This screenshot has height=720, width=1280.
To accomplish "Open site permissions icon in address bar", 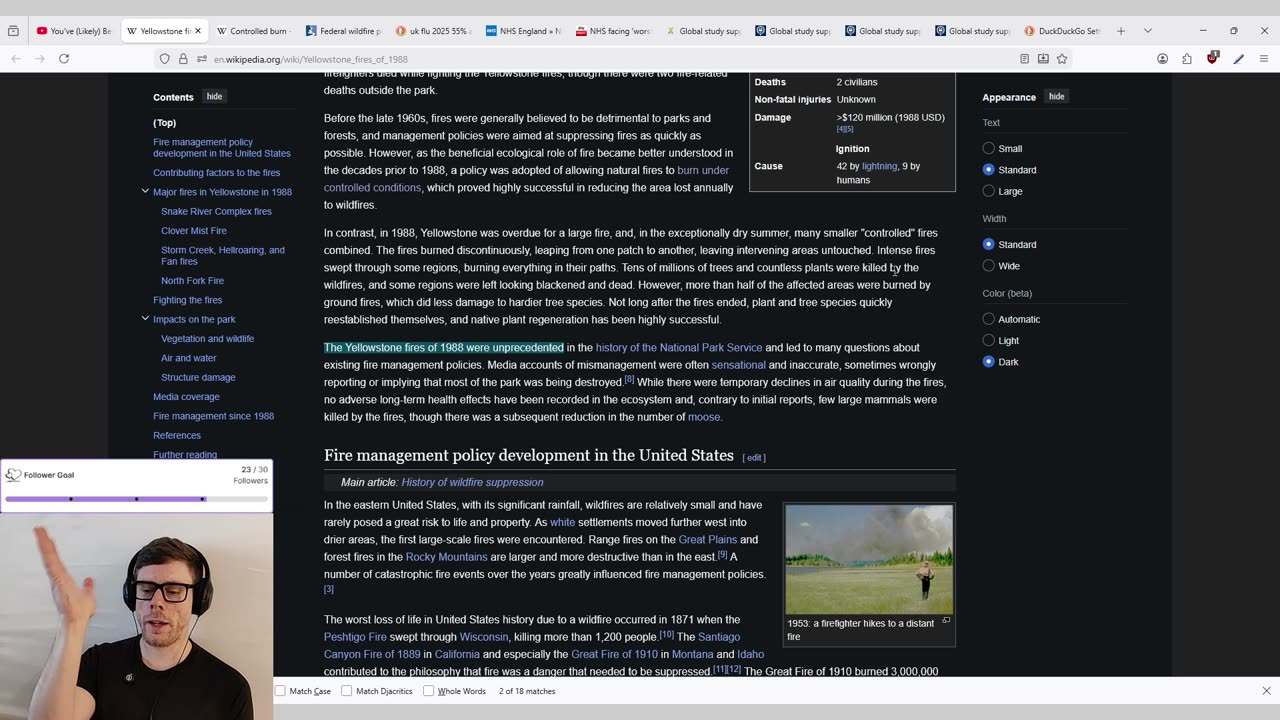I will click(201, 59).
